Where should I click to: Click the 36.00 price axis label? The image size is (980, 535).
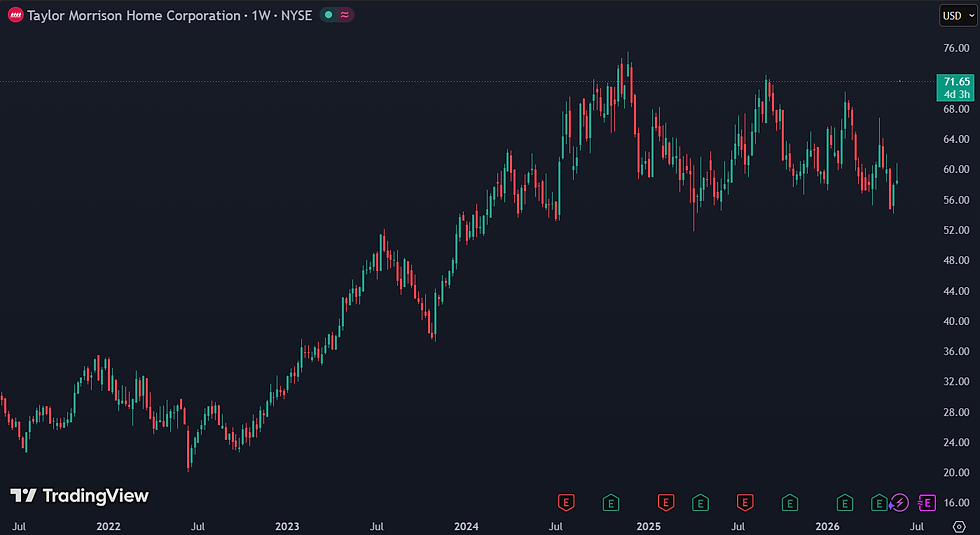pos(956,351)
